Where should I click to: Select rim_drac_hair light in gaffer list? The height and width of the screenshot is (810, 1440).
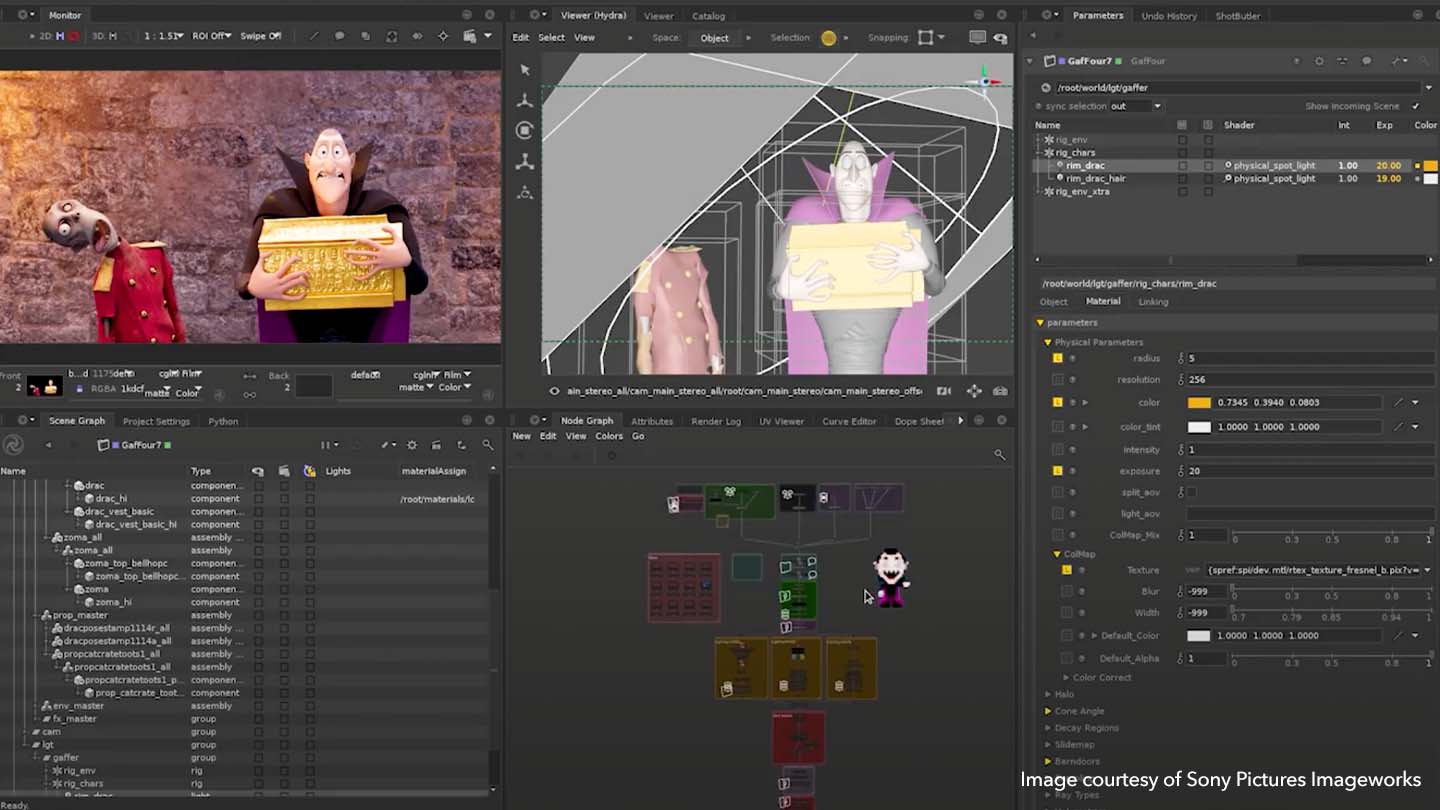pyautogui.click(x=1096, y=178)
